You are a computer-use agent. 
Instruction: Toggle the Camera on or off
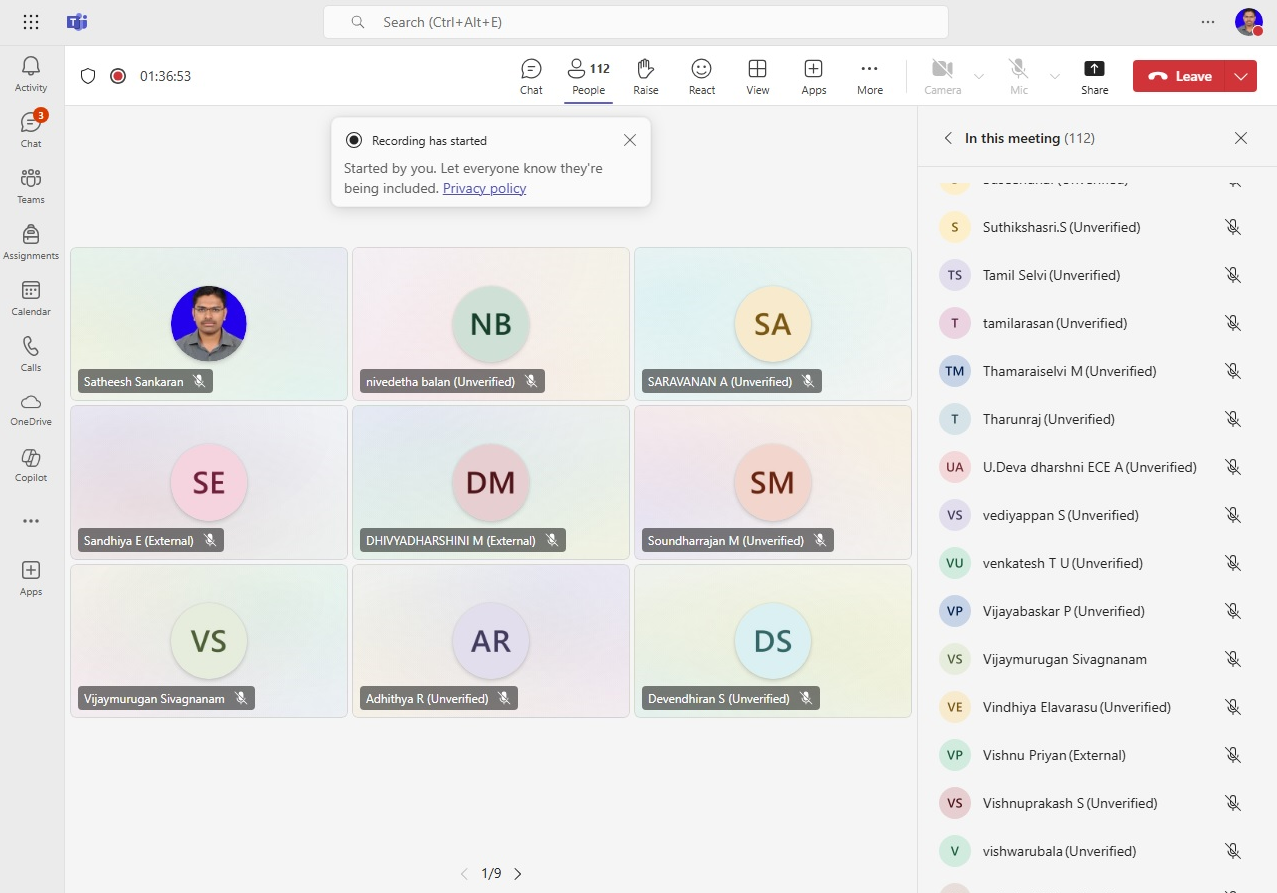tap(942, 76)
